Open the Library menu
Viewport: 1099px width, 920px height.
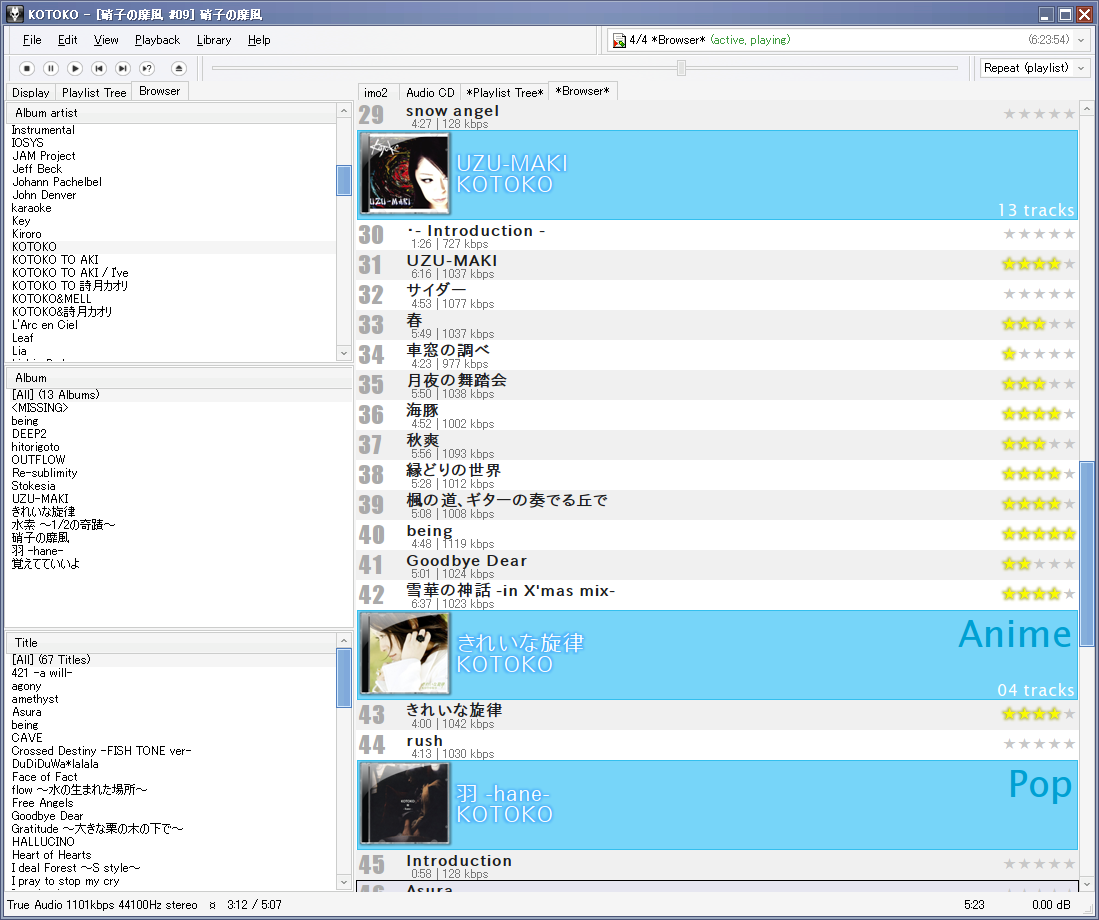pos(212,40)
